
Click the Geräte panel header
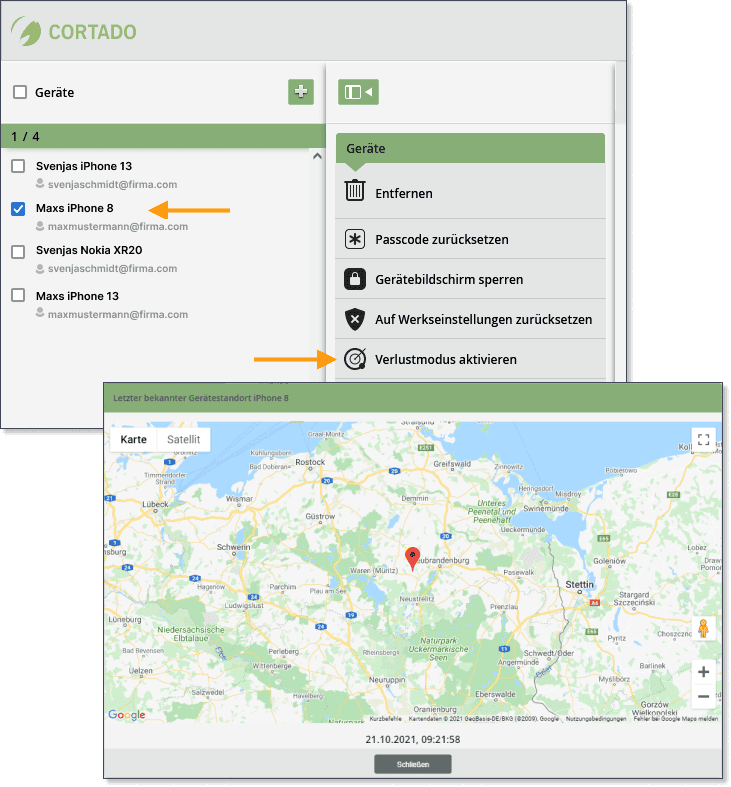click(x=470, y=148)
